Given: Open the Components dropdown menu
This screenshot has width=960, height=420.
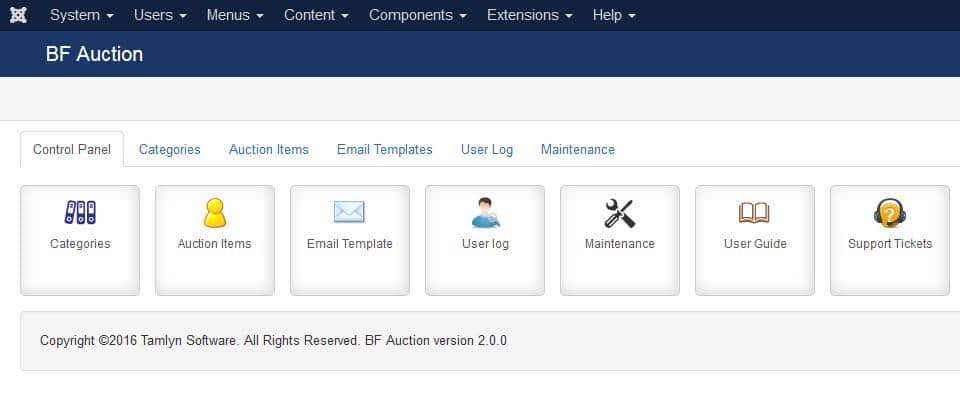Looking at the screenshot, I should coord(418,15).
